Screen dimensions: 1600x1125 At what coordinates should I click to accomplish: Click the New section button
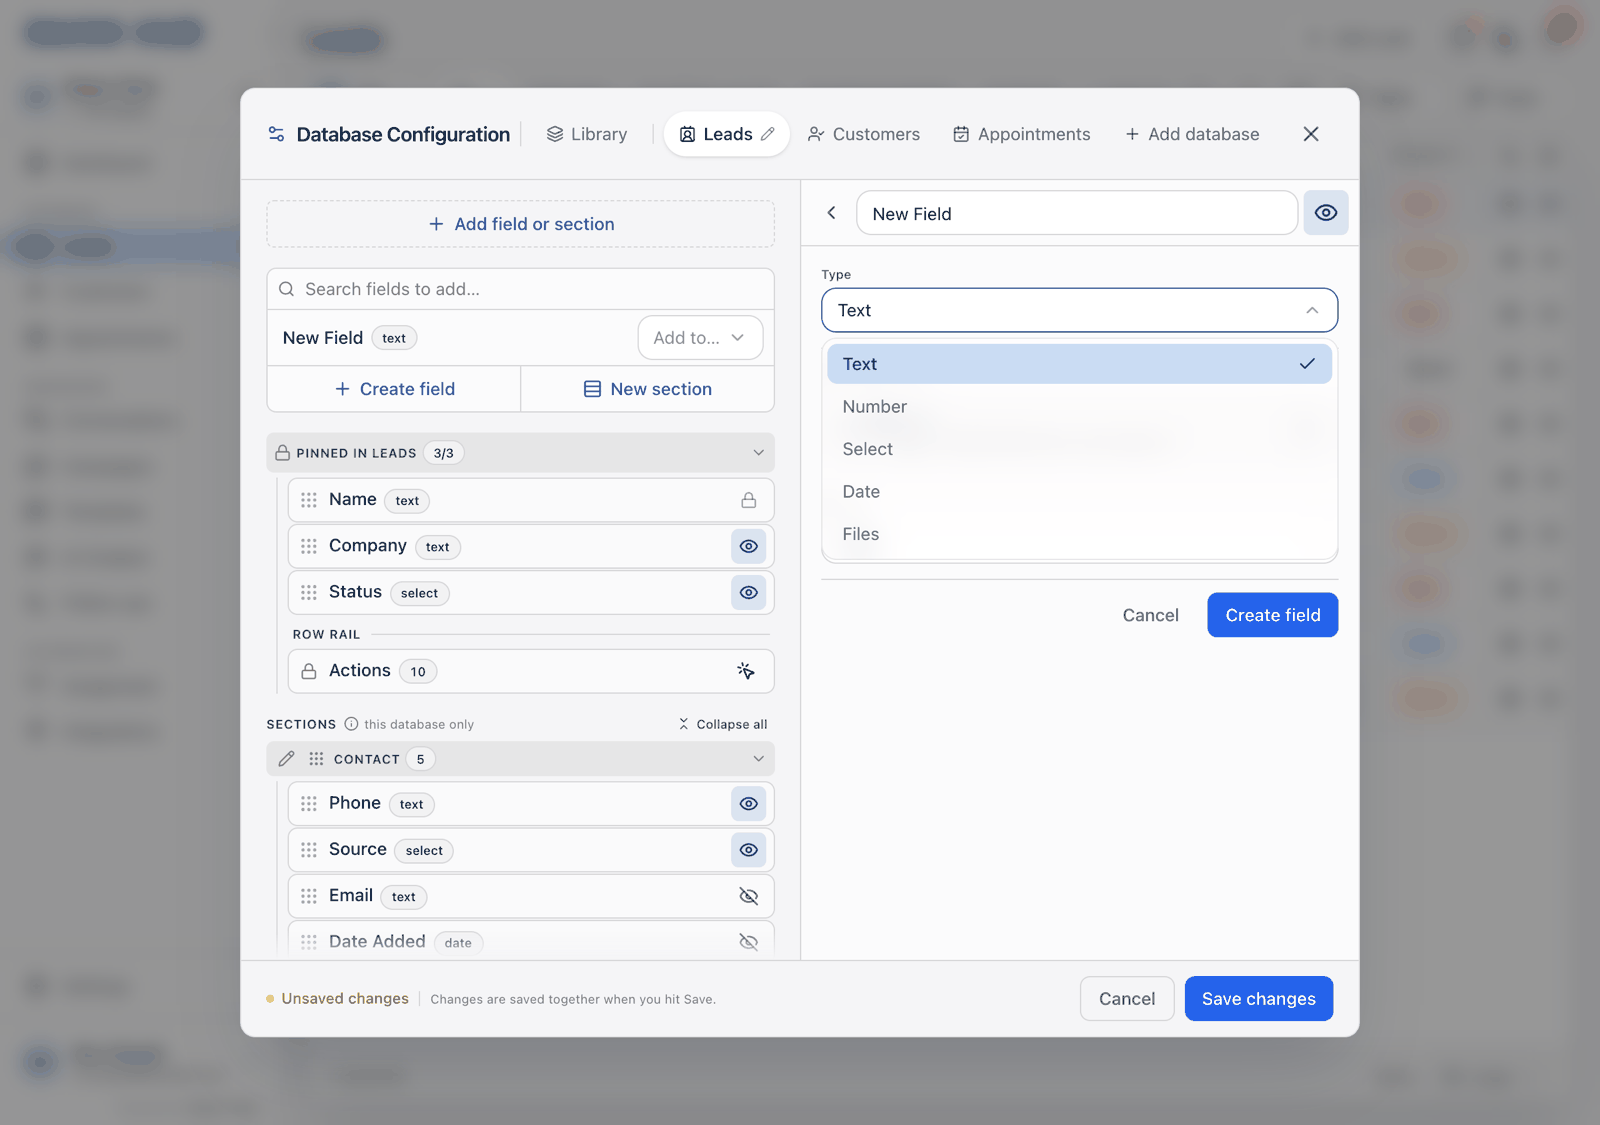[648, 389]
